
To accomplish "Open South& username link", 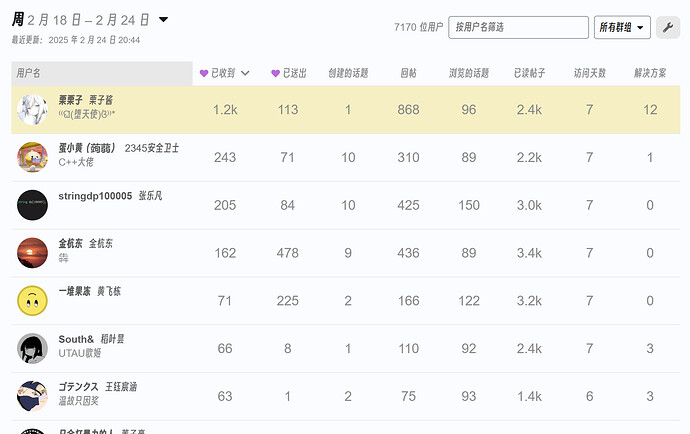I will click(76, 339).
